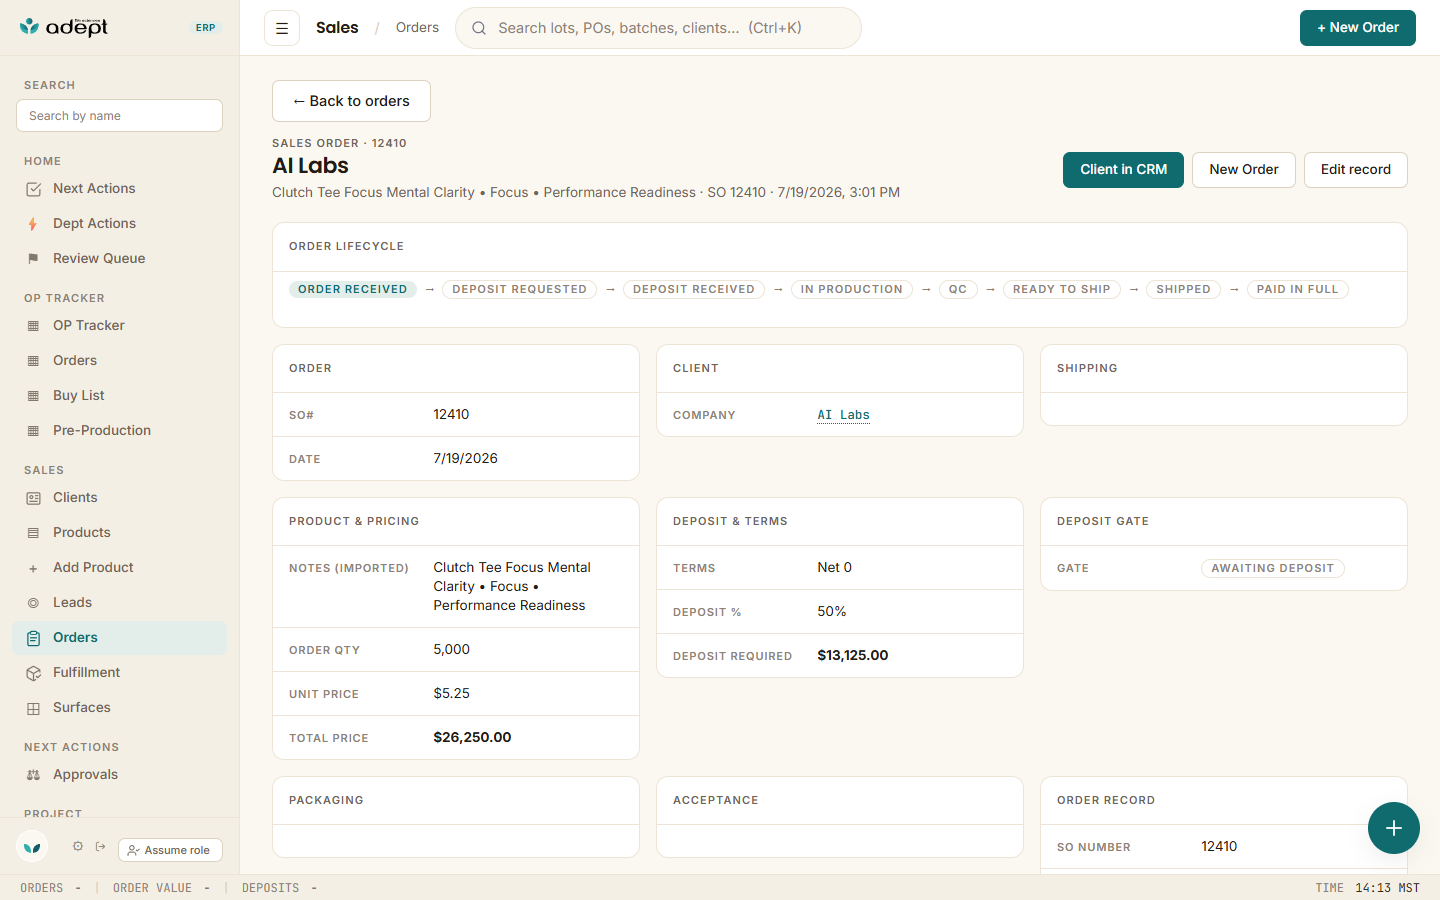Click the DEPOSIT REQUESTED lifecycle stage
This screenshot has width=1440, height=900.
tap(519, 290)
